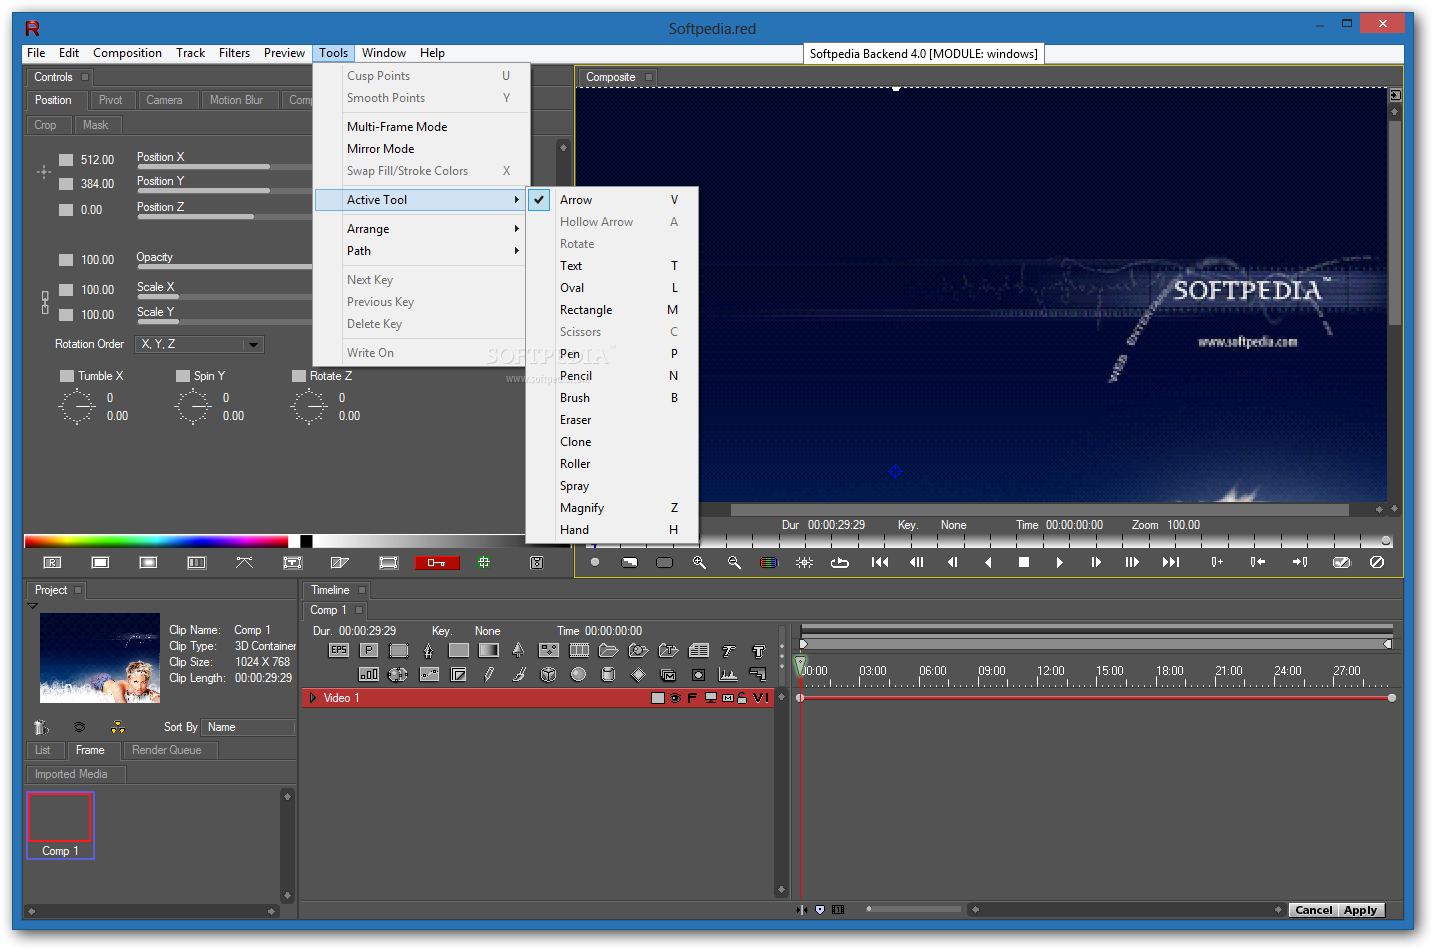The image size is (1434, 950).
Task: Toggle the Scale X keyframe checkbox
Action: [66, 289]
